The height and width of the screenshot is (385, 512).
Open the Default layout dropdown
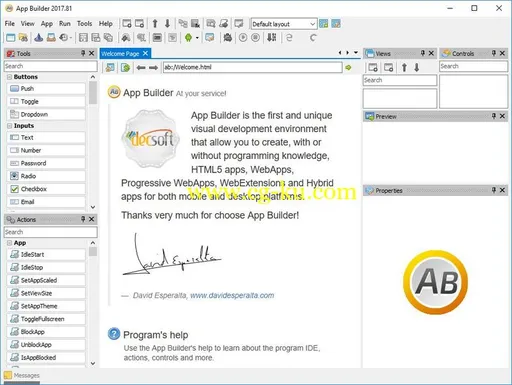click(x=283, y=24)
